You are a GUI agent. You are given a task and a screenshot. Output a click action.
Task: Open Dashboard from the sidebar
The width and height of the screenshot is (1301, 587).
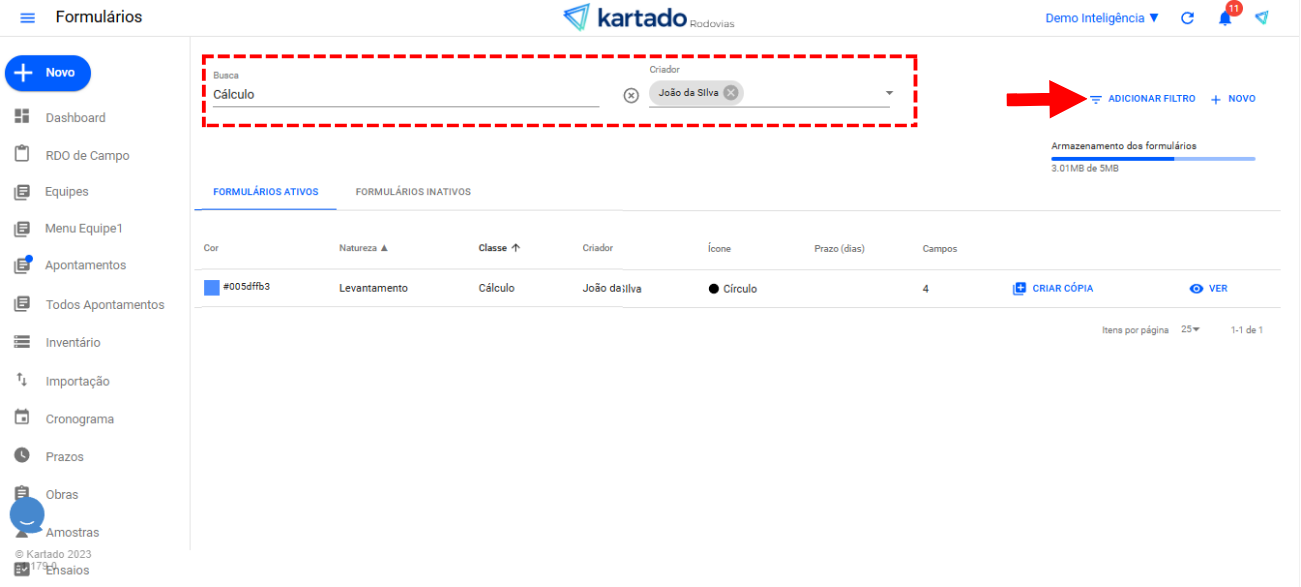pyautogui.click(x=74, y=118)
